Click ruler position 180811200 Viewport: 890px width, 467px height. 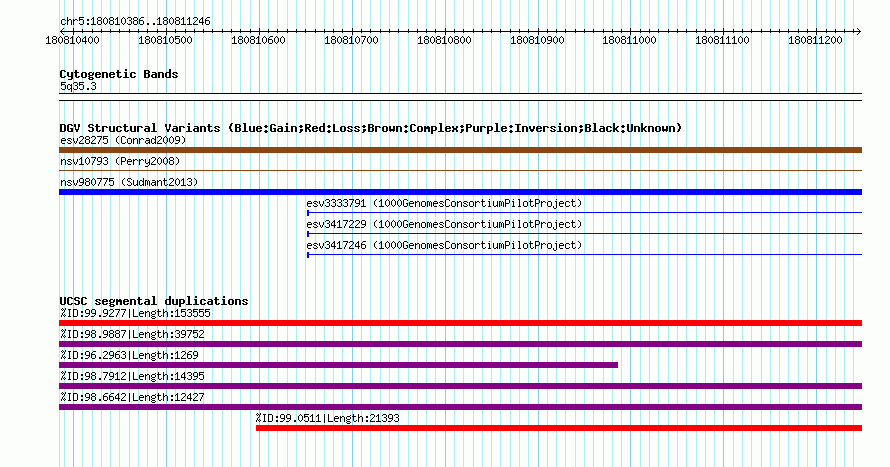point(816,40)
